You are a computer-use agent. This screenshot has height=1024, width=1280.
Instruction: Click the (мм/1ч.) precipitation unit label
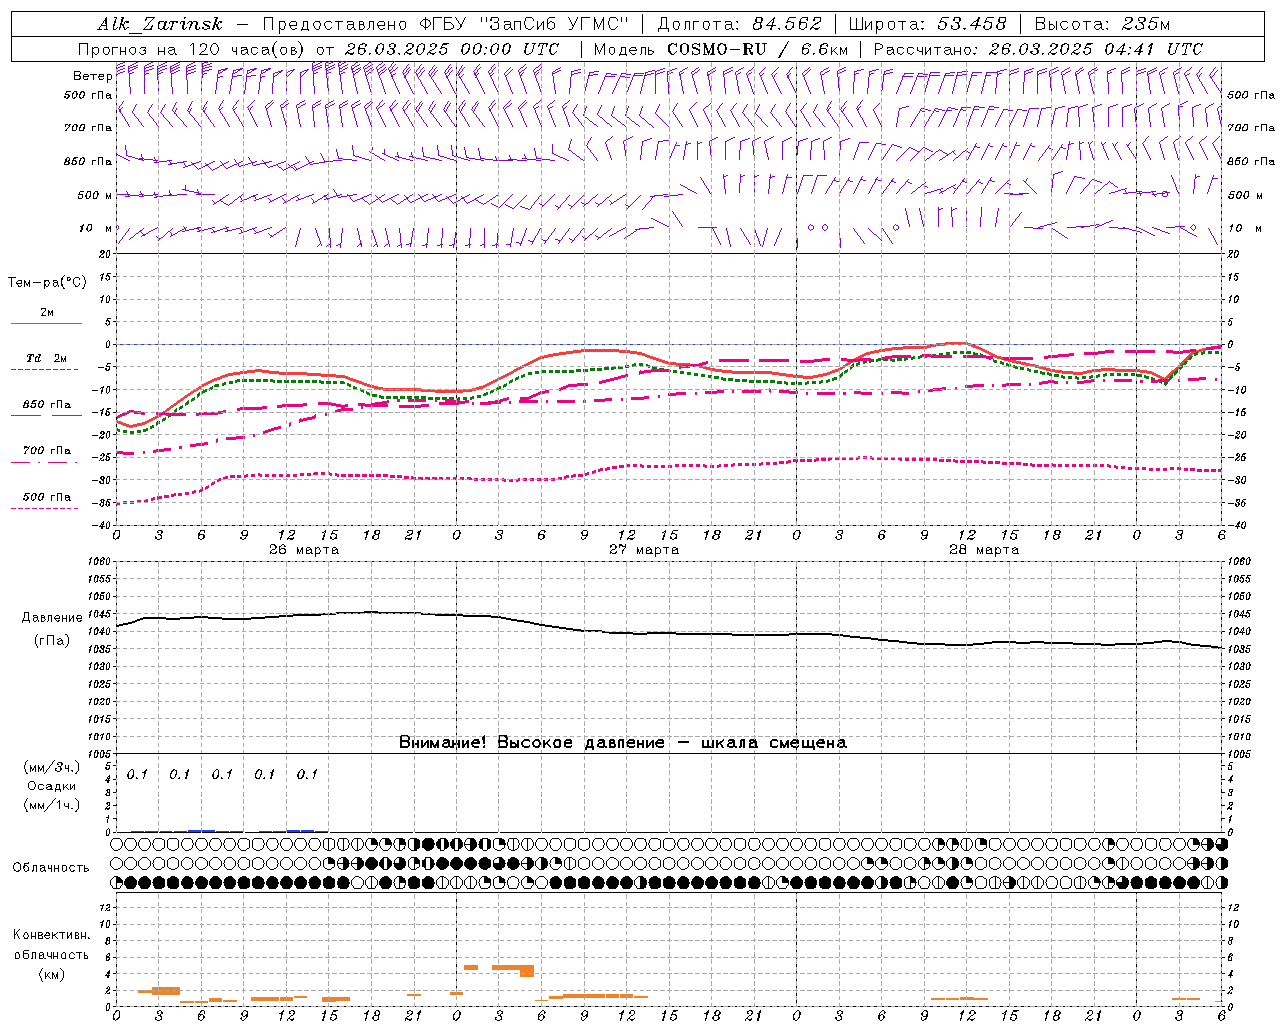[x=52, y=805]
